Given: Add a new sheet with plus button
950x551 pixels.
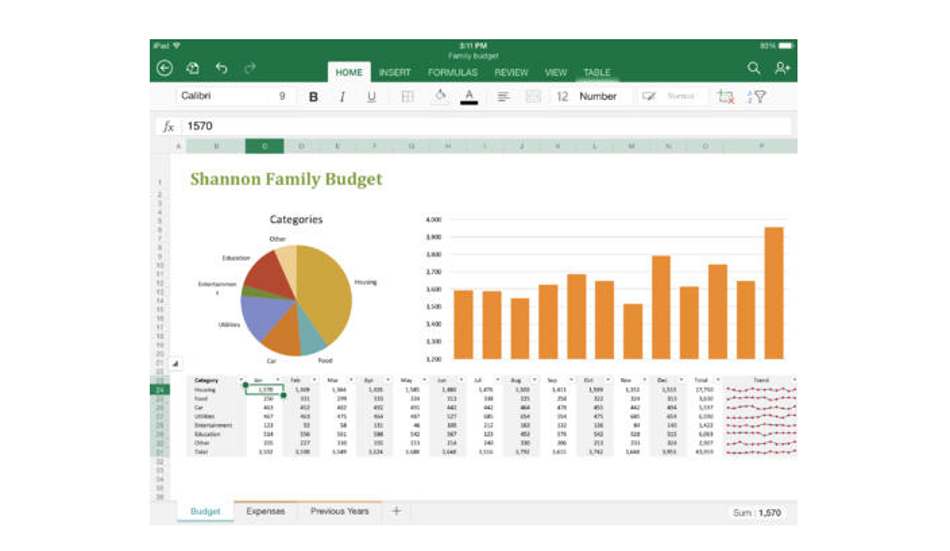Looking at the screenshot, I should (x=396, y=511).
